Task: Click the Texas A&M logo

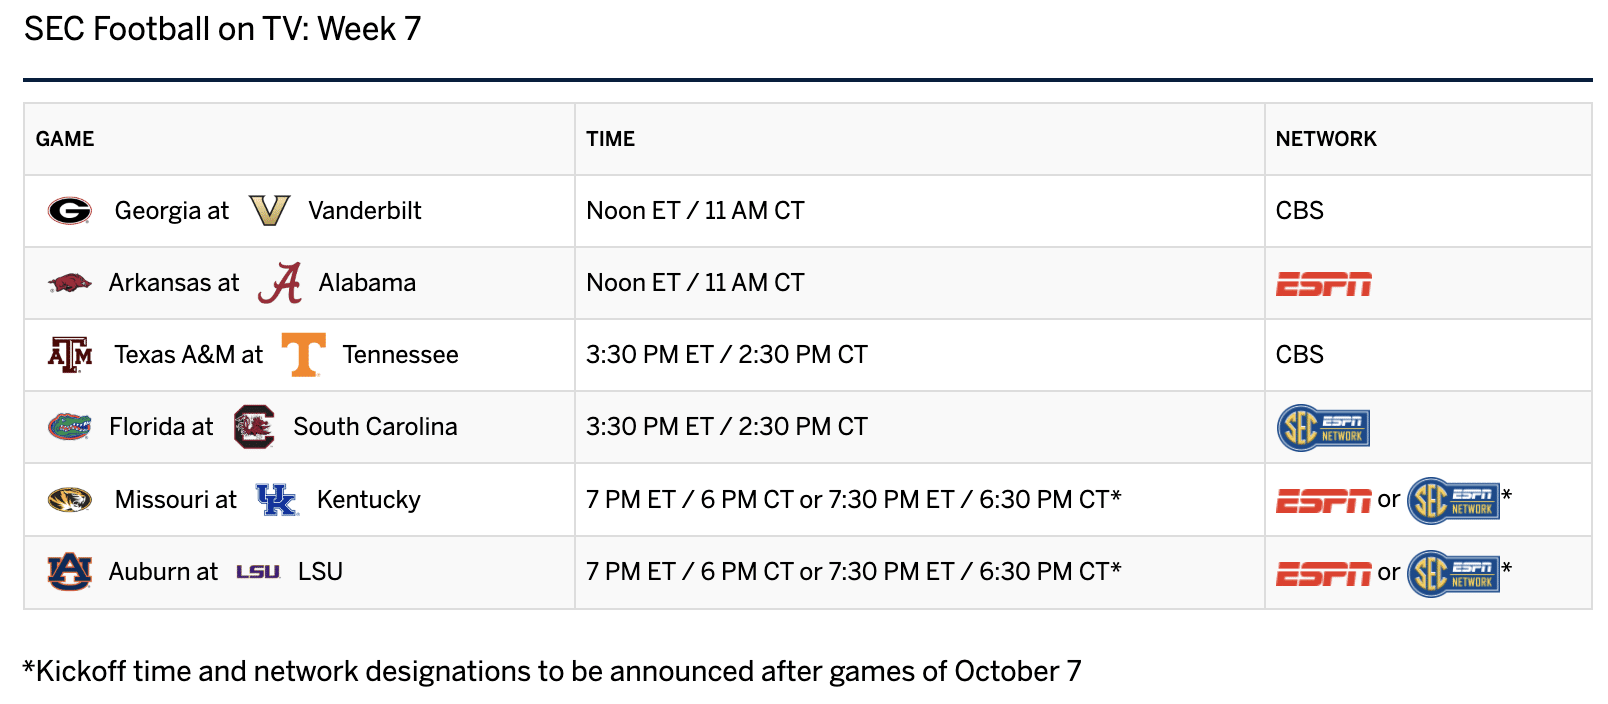Action: [70, 355]
